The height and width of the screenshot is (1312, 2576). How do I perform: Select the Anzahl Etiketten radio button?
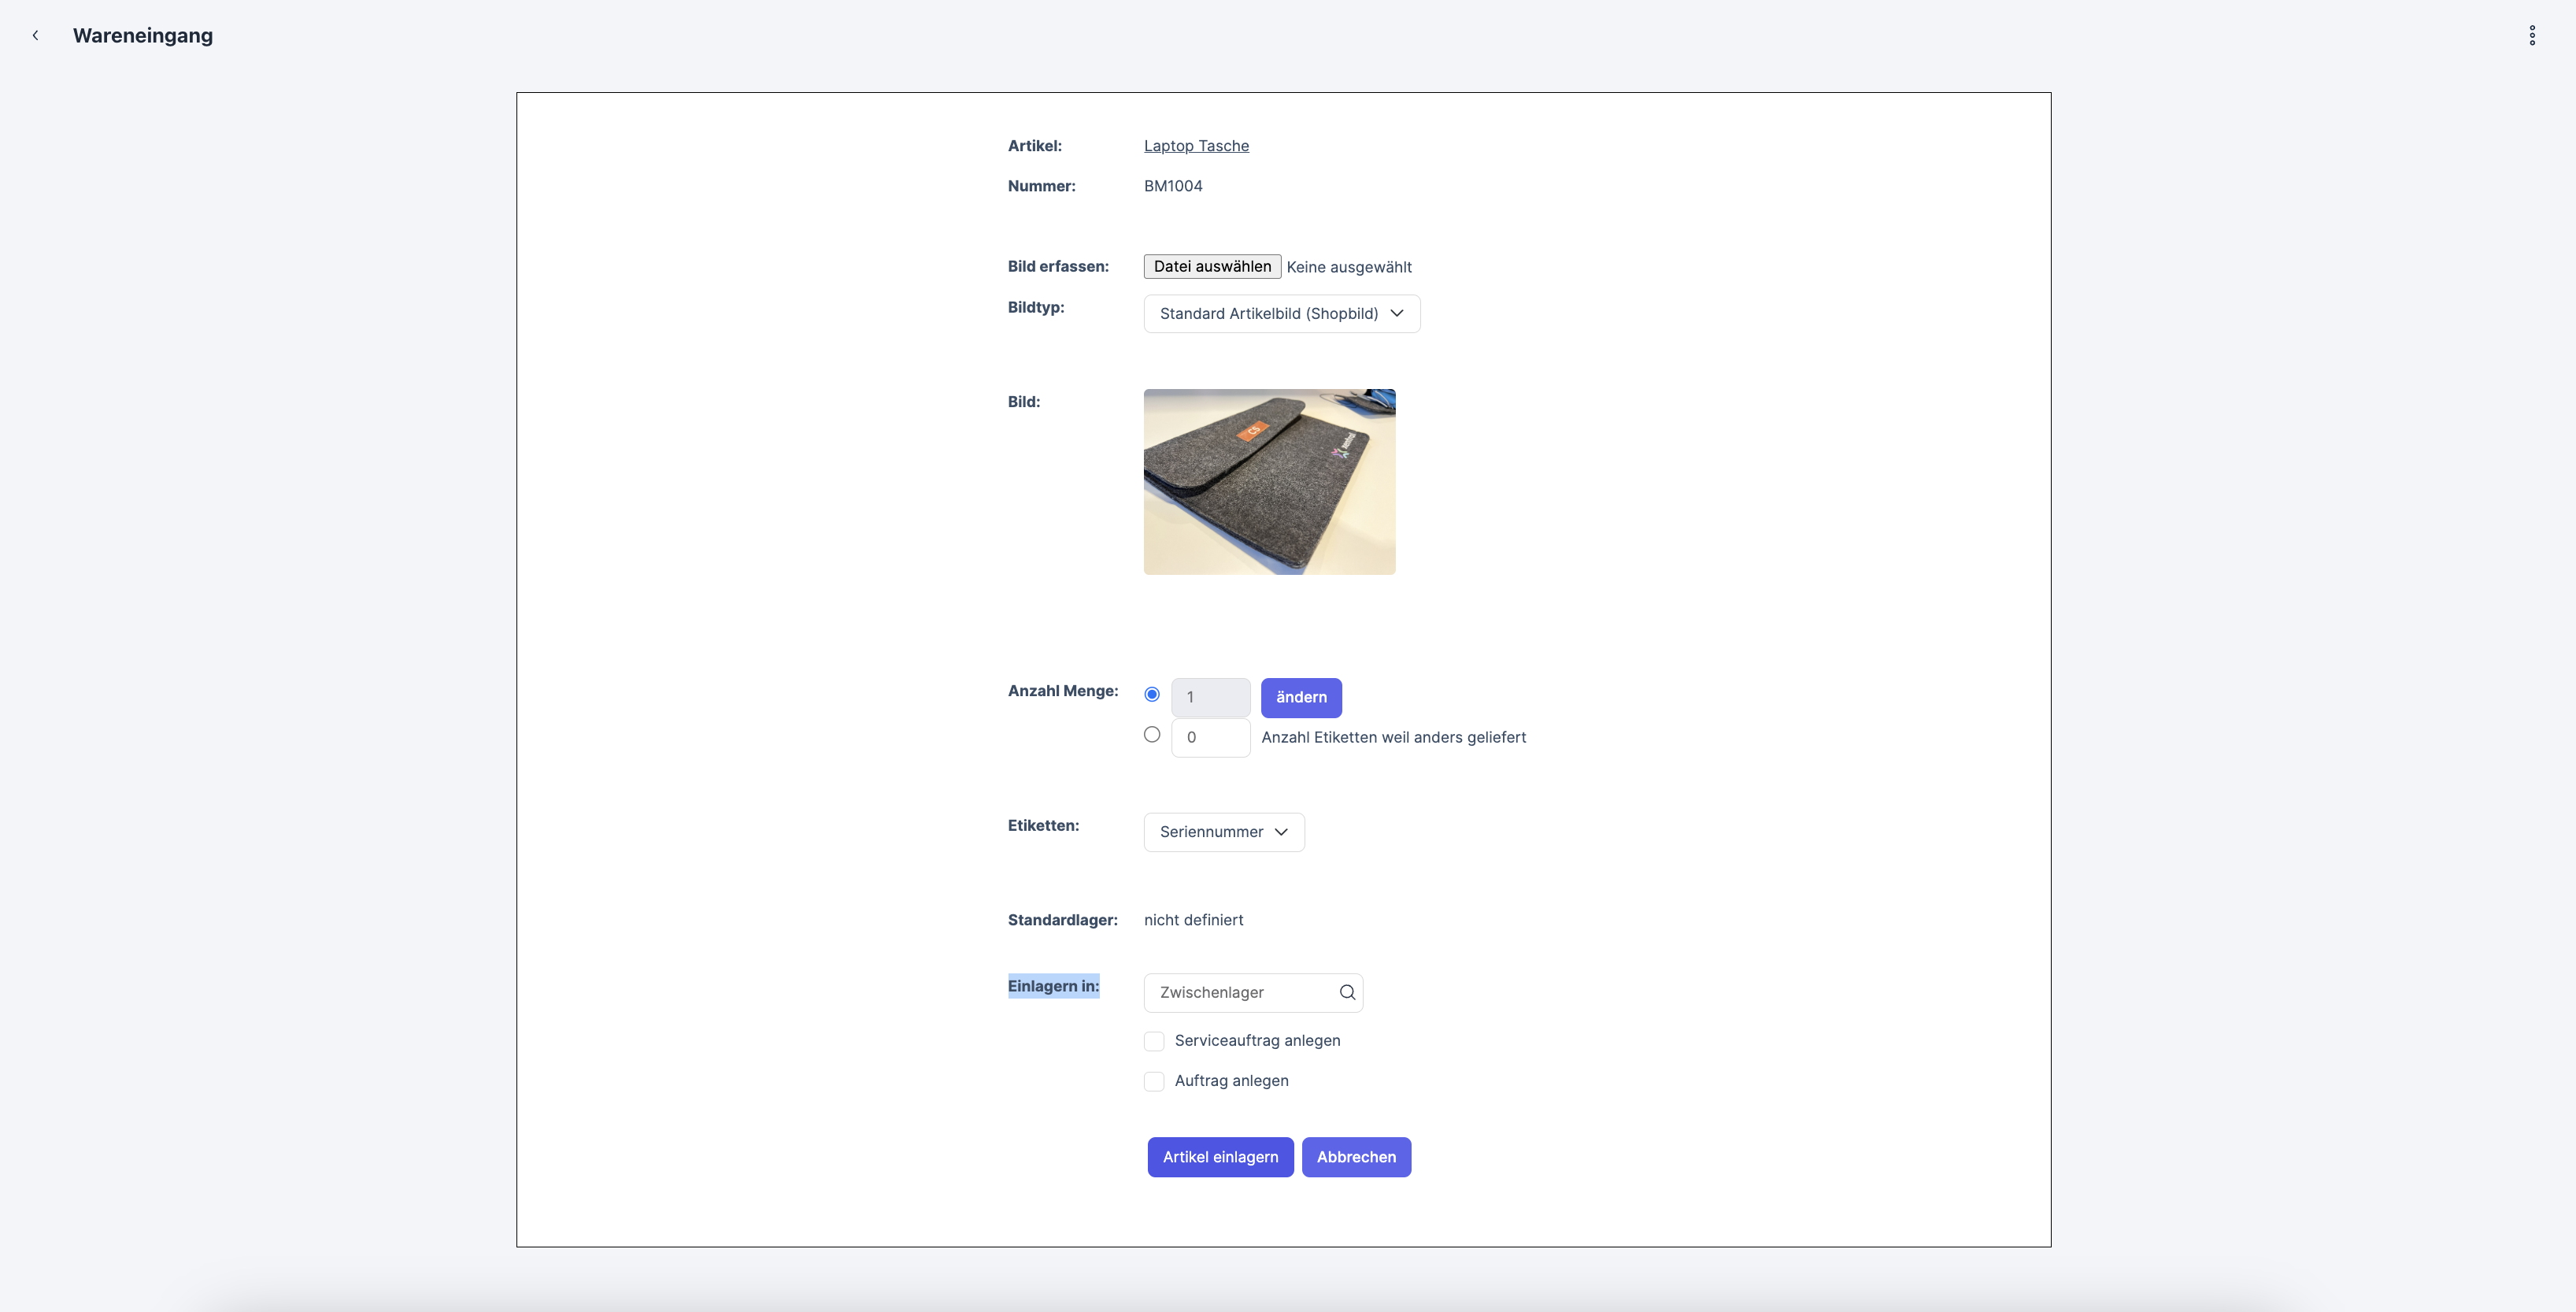pyautogui.click(x=1152, y=735)
